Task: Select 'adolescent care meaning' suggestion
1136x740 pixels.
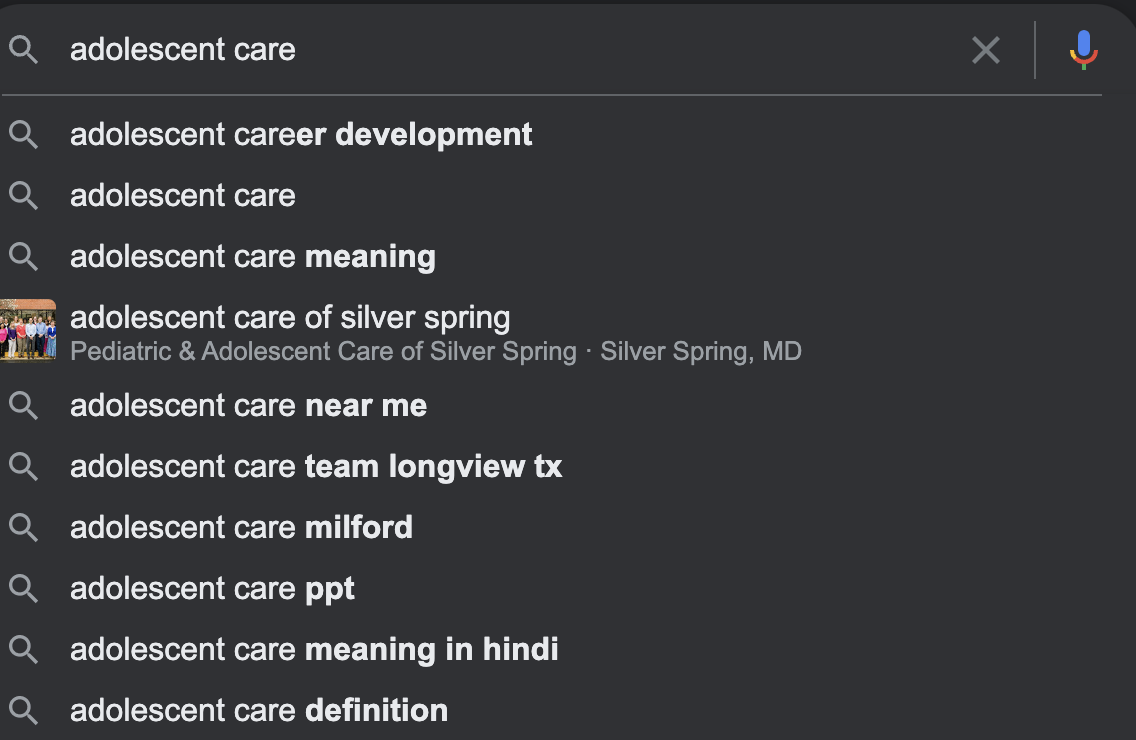Action: coord(253,257)
